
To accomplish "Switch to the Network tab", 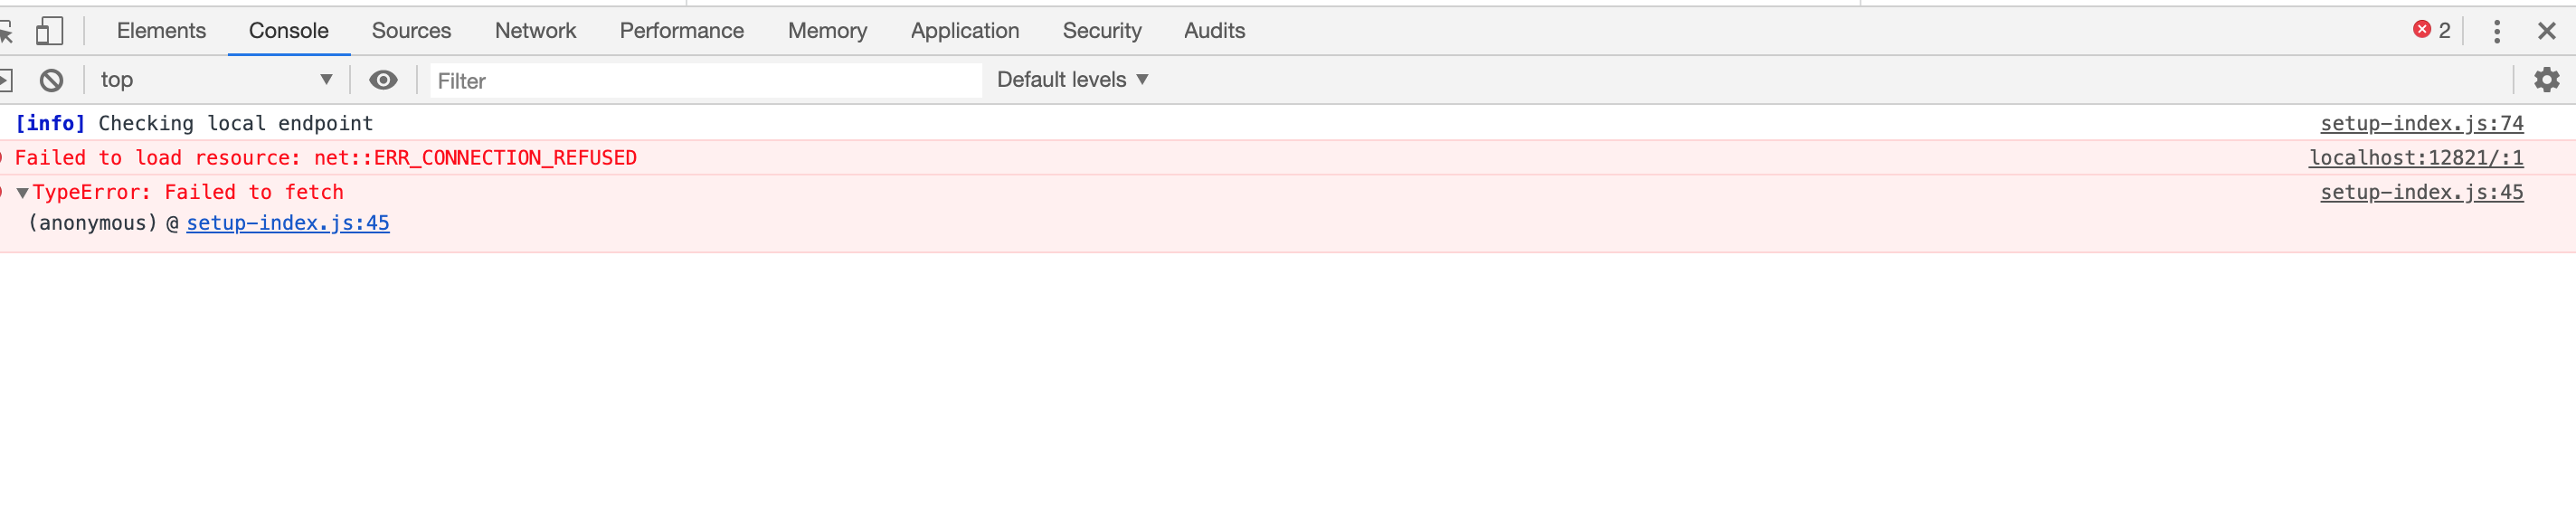I will coord(536,30).
